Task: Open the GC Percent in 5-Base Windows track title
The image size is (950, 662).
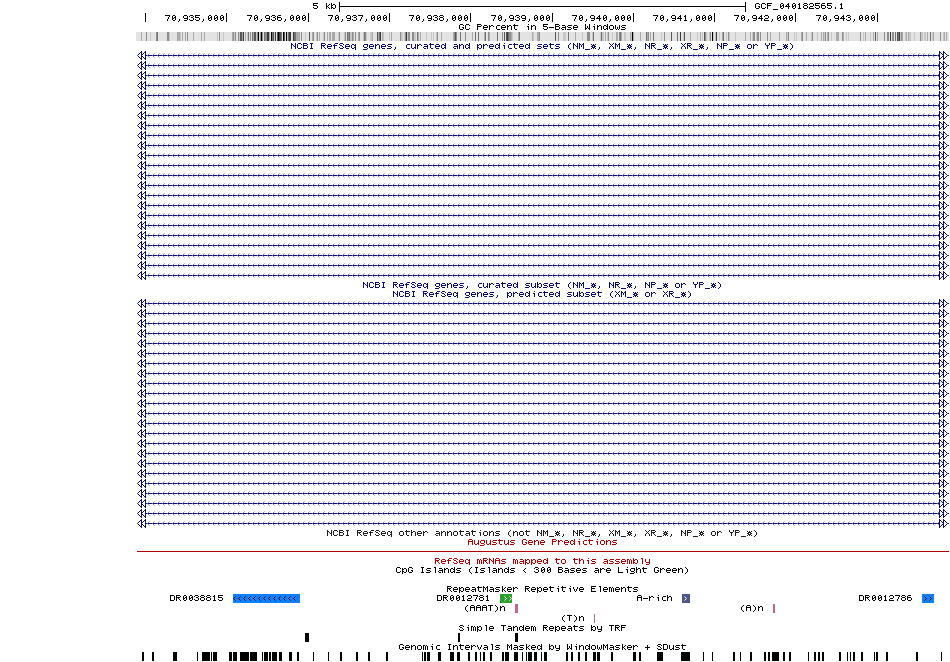Action: coord(542,27)
